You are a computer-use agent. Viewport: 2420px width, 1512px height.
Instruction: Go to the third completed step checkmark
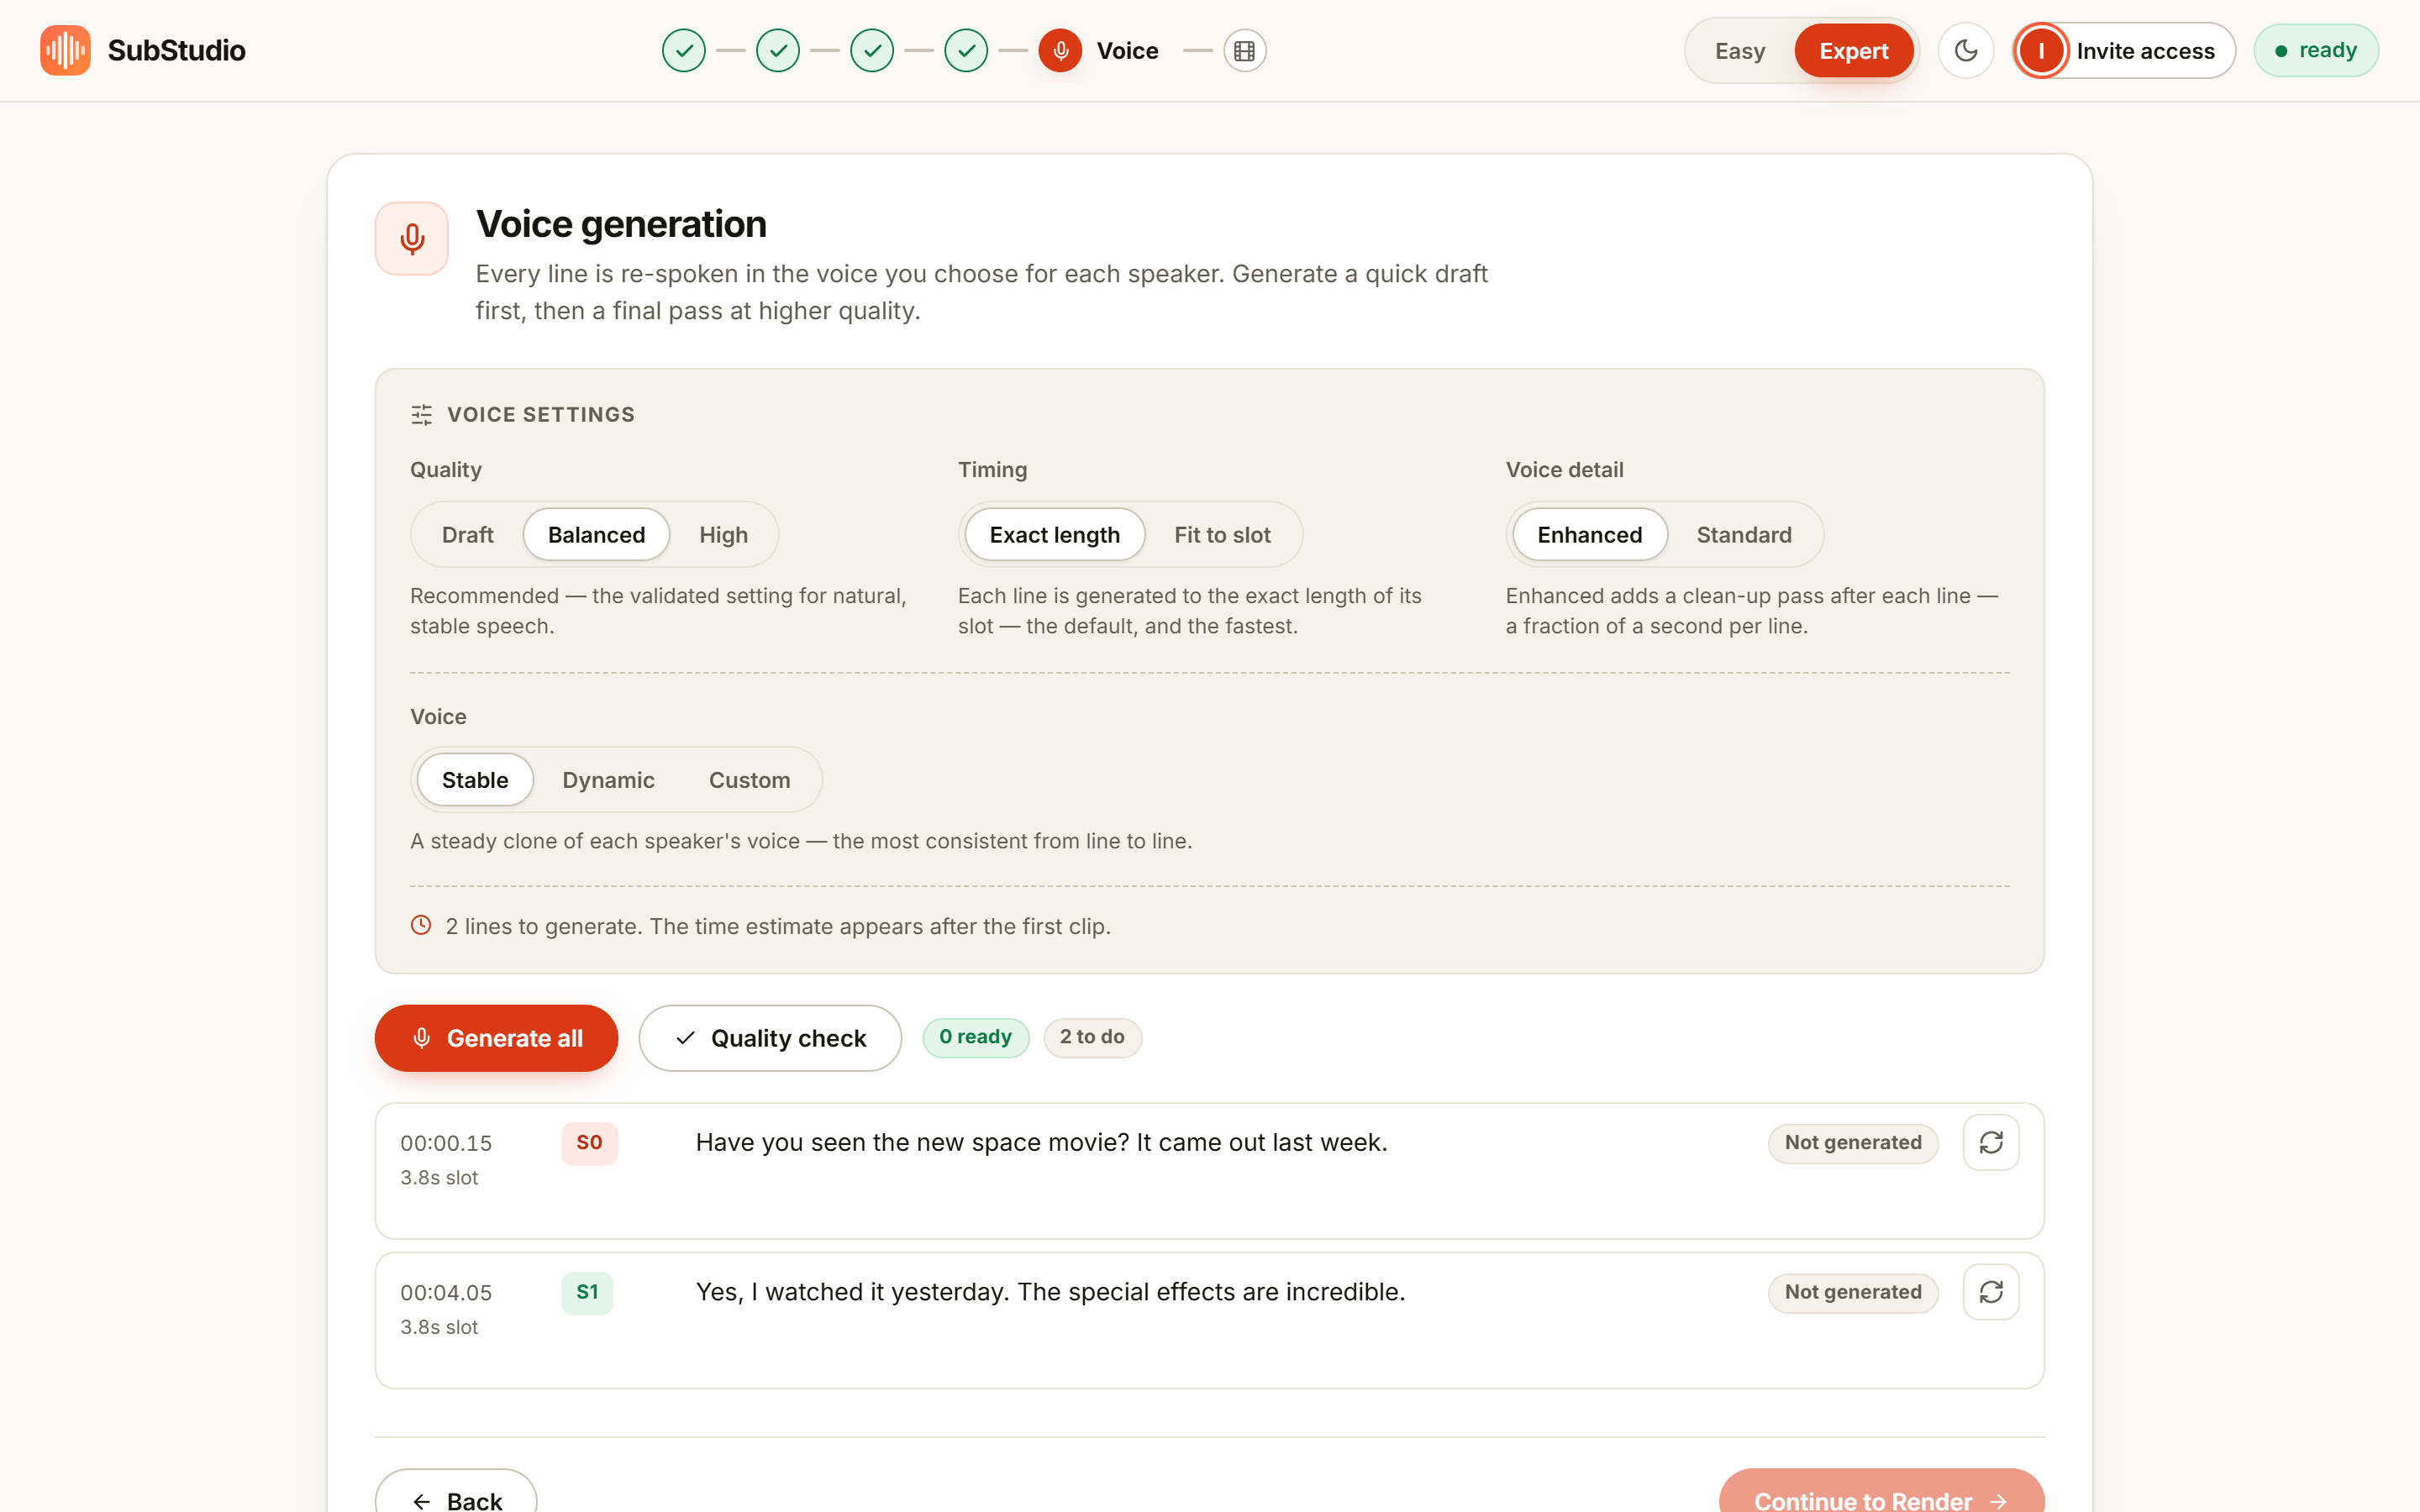pyautogui.click(x=872, y=50)
